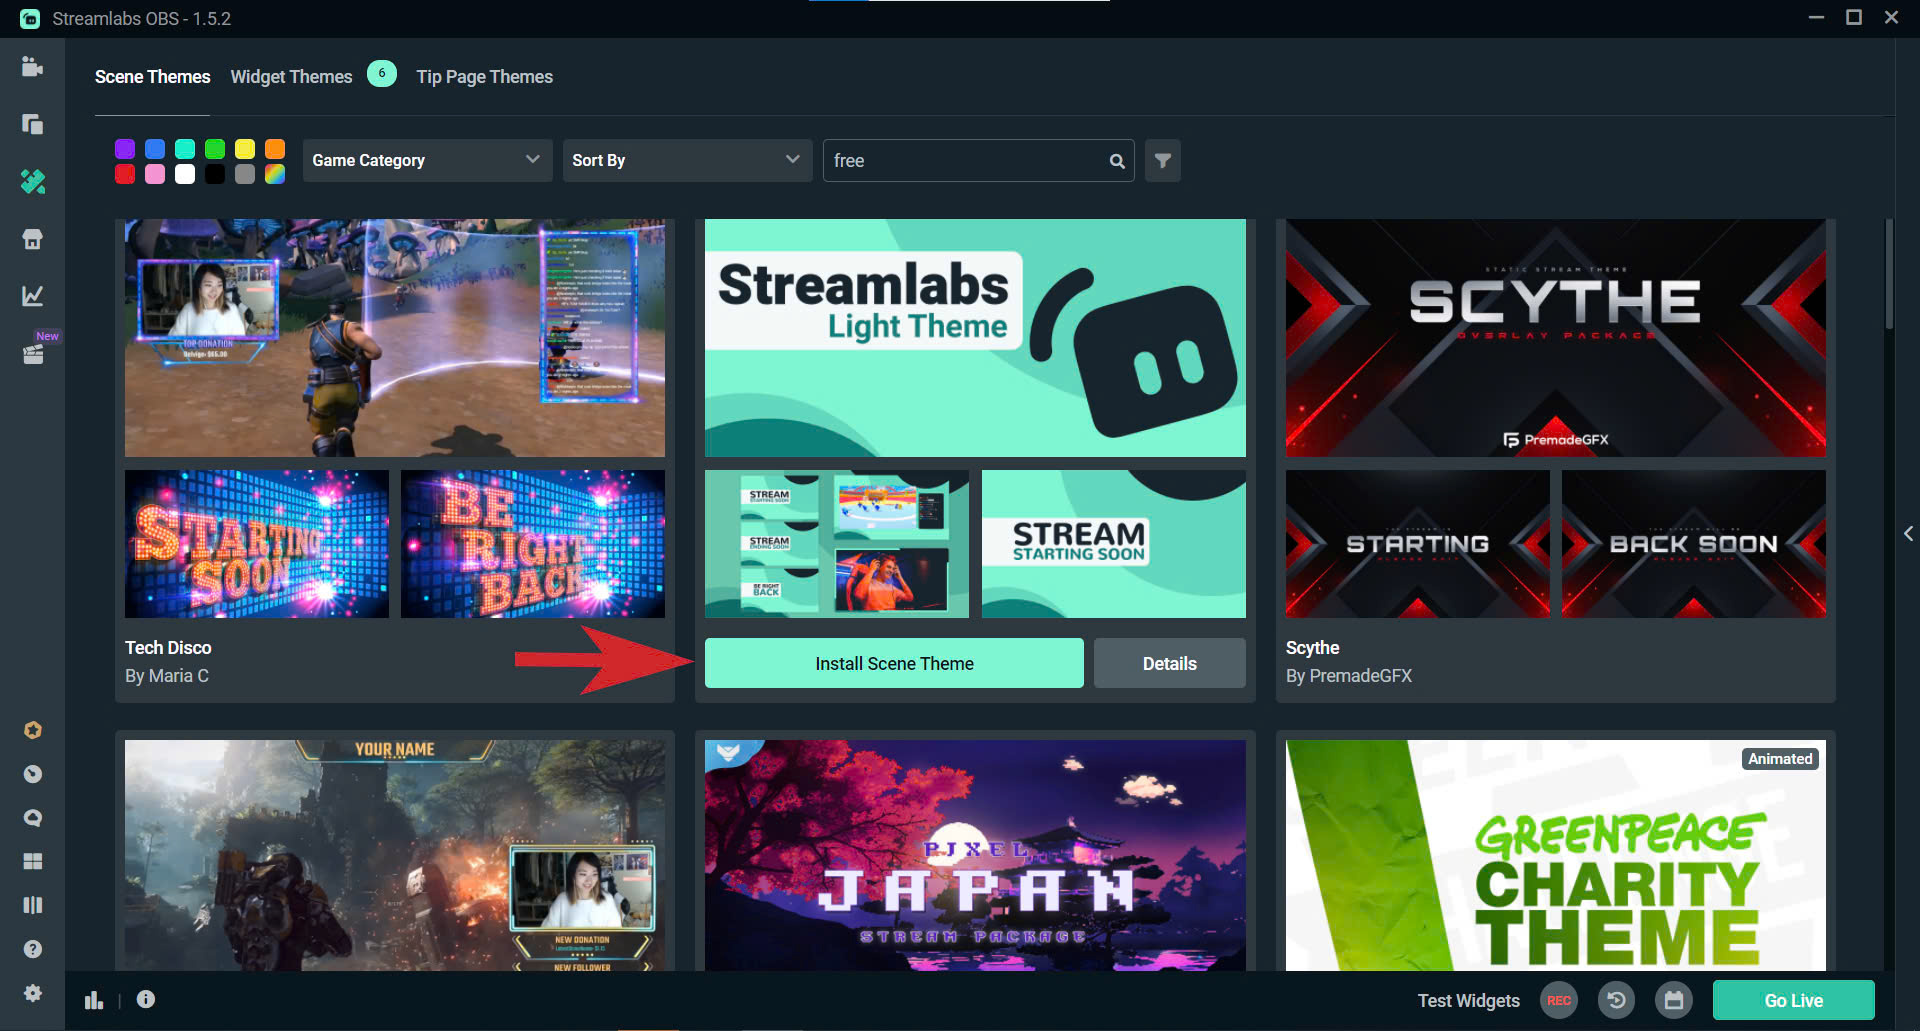Click the replay buffer icon
Image resolution: width=1920 pixels, height=1031 pixels.
point(1616,1000)
